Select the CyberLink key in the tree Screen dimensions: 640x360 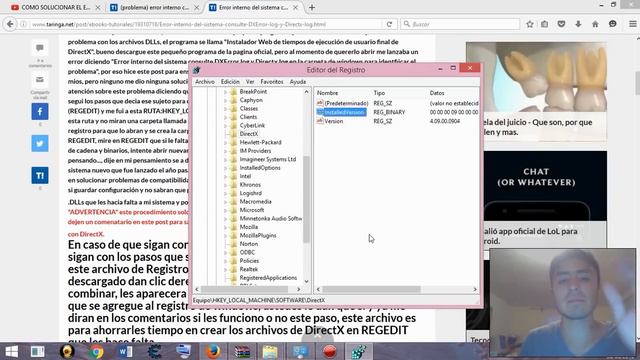pos(252,125)
